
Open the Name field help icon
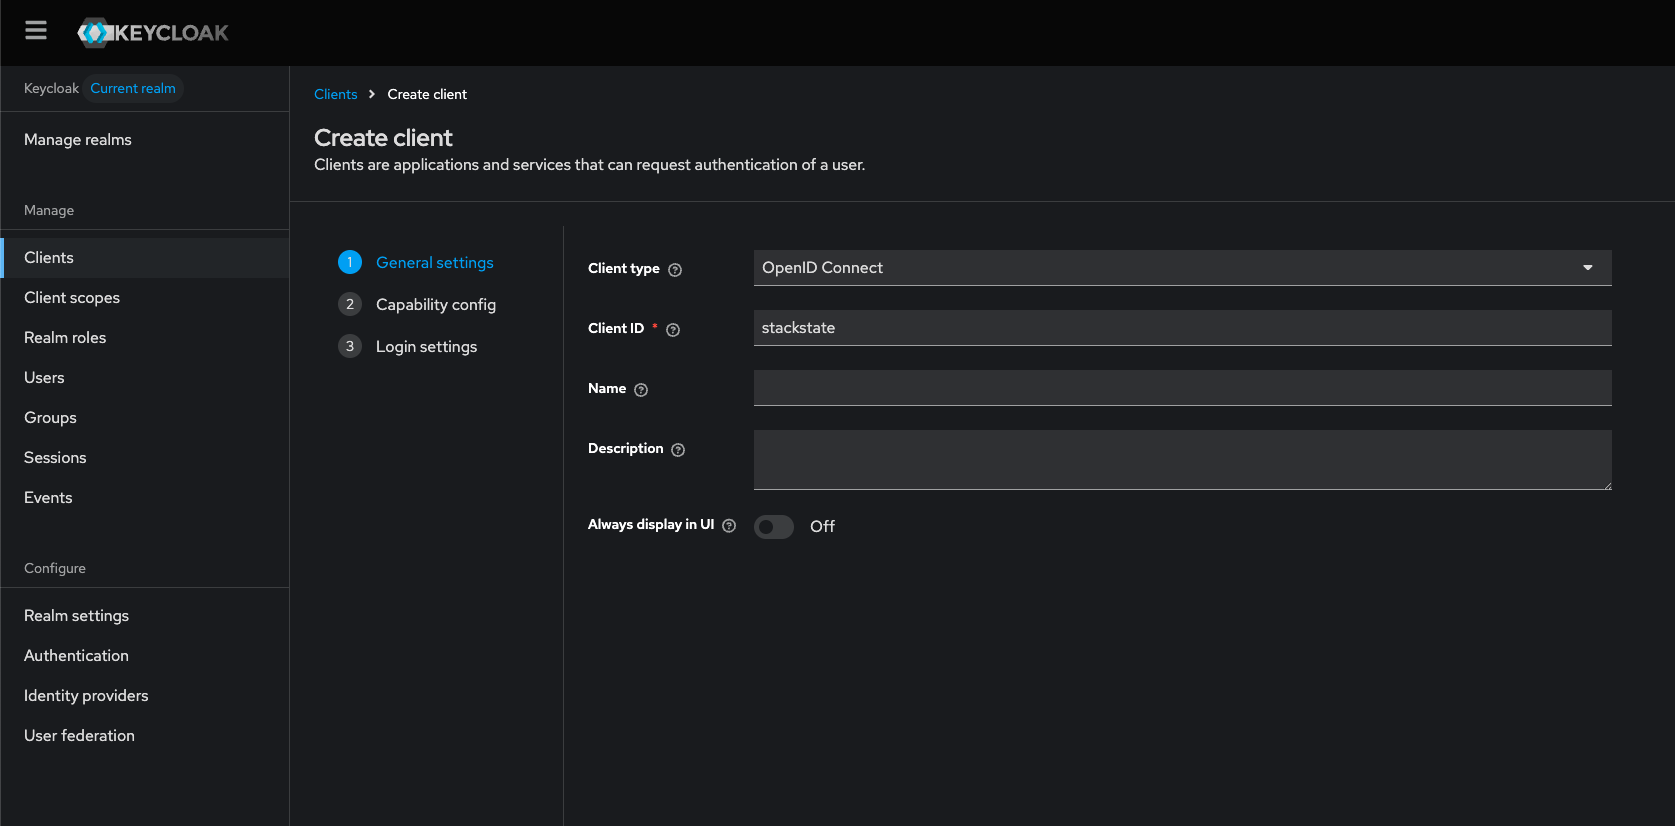tap(641, 389)
